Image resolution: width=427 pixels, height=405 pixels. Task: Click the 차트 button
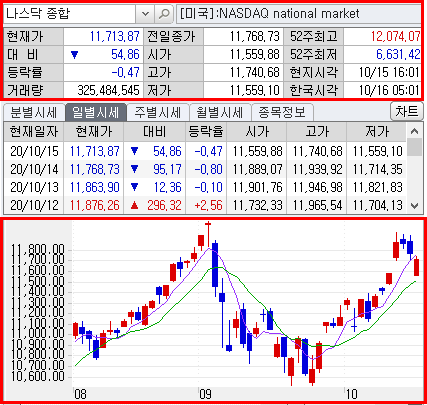point(407,111)
